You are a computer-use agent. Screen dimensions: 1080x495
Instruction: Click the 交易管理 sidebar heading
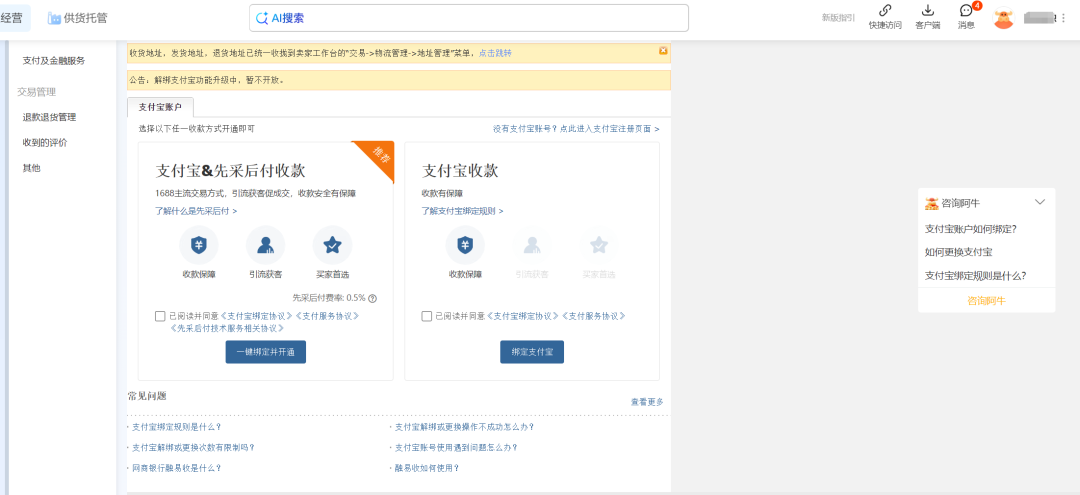37,92
